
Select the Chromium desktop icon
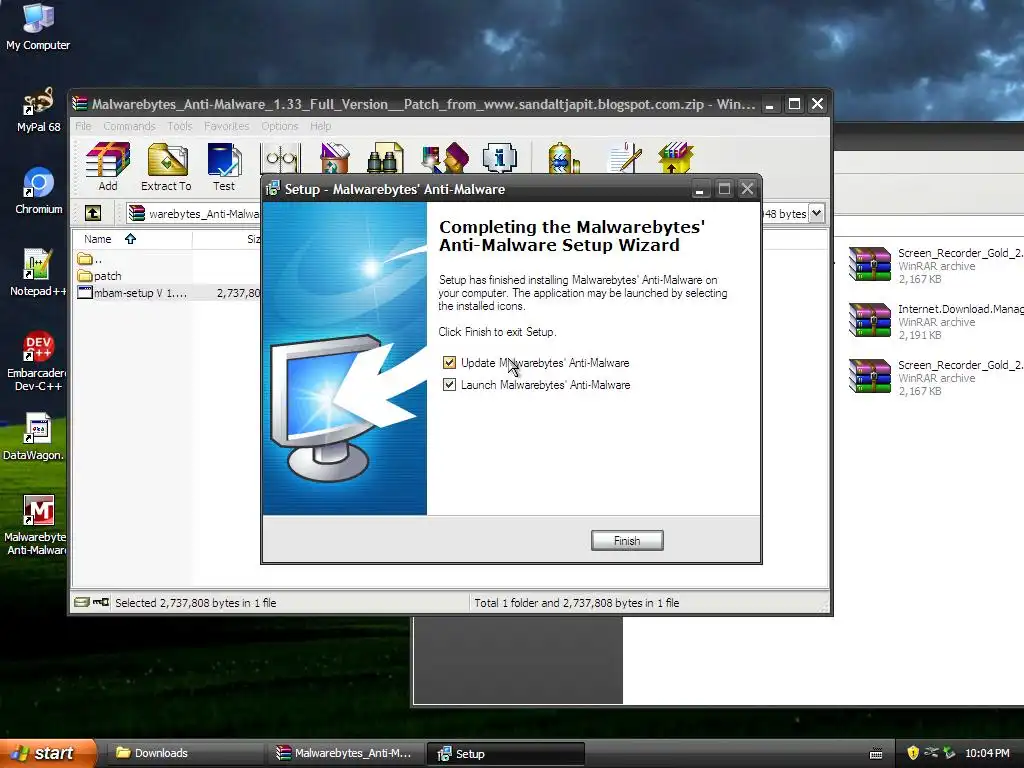click(39, 191)
